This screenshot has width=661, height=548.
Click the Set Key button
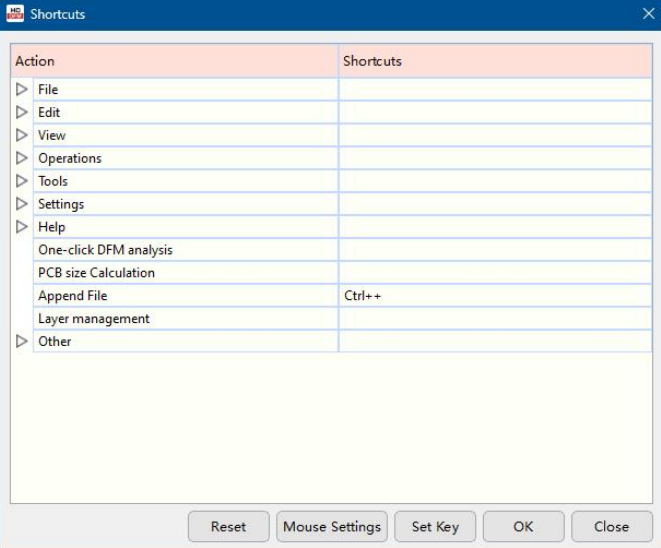point(435,527)
